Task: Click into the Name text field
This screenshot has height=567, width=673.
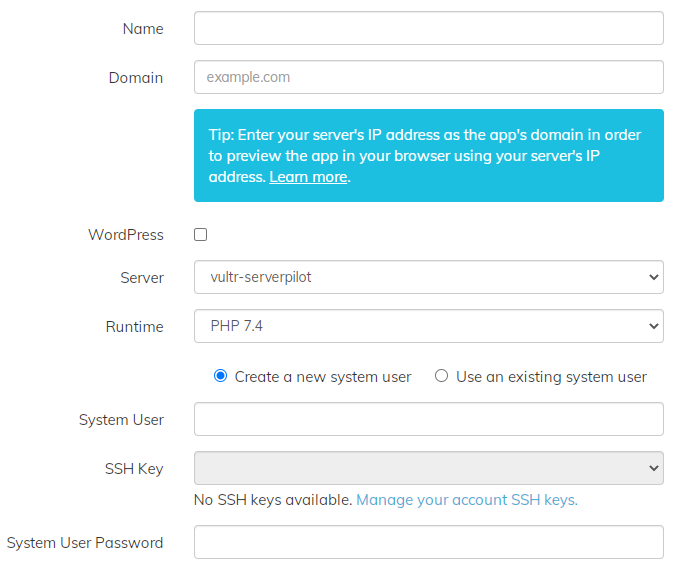Action: tap(428, 28)
